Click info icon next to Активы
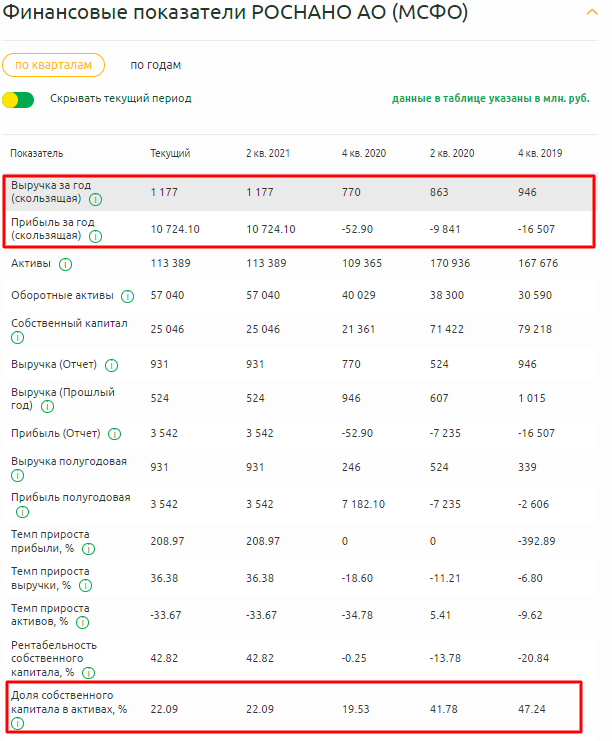This screenshot has width=612, height=741. pyautogui.click(x=65, y=265)
